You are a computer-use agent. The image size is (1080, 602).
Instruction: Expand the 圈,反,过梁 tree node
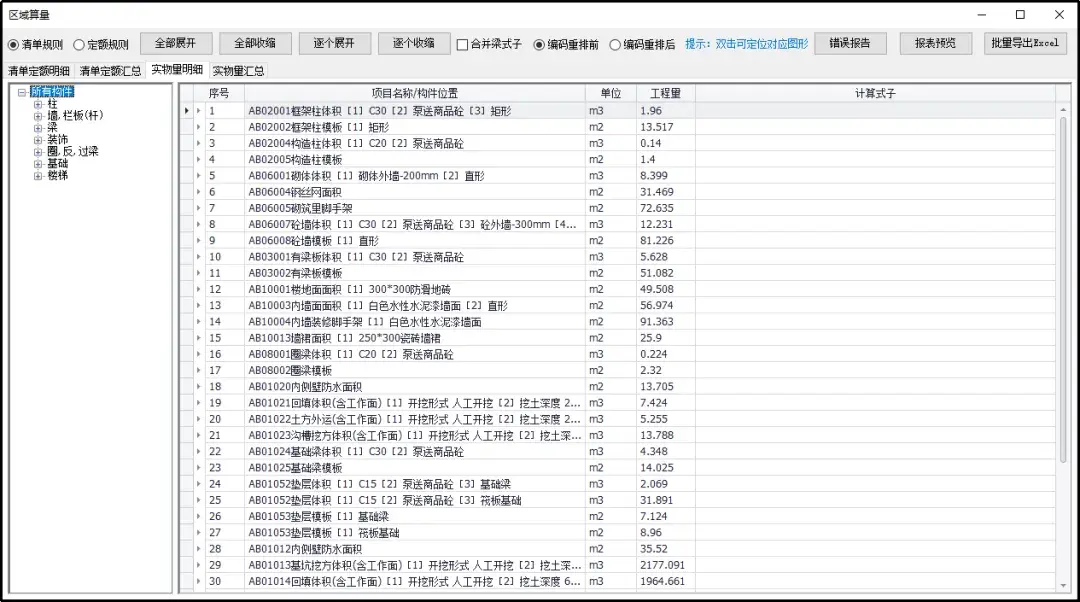38,152
